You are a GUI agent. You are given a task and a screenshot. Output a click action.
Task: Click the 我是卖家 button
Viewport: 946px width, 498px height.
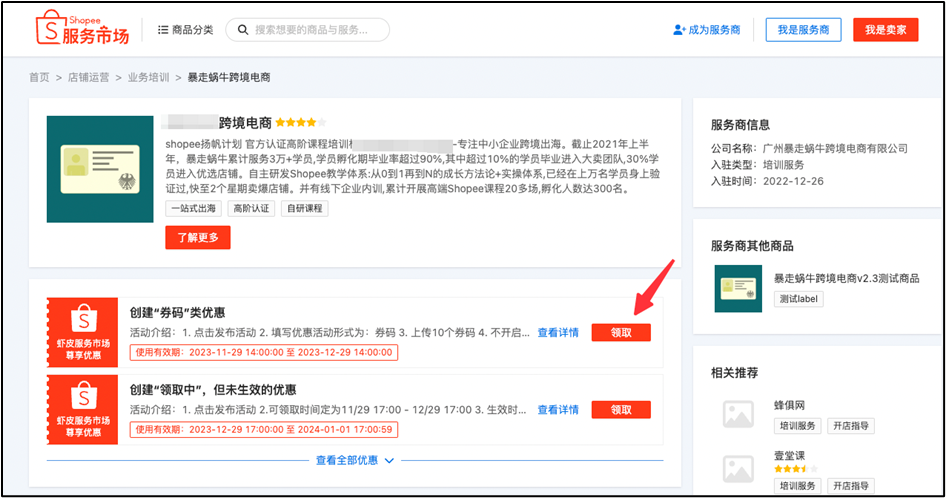point(885,30)
